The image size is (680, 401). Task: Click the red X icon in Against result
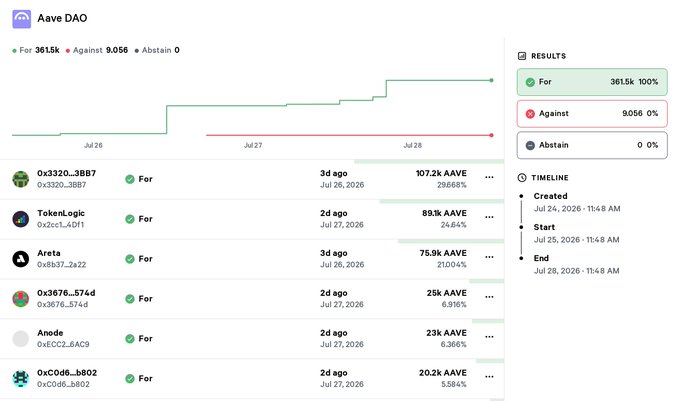(530, 114)
